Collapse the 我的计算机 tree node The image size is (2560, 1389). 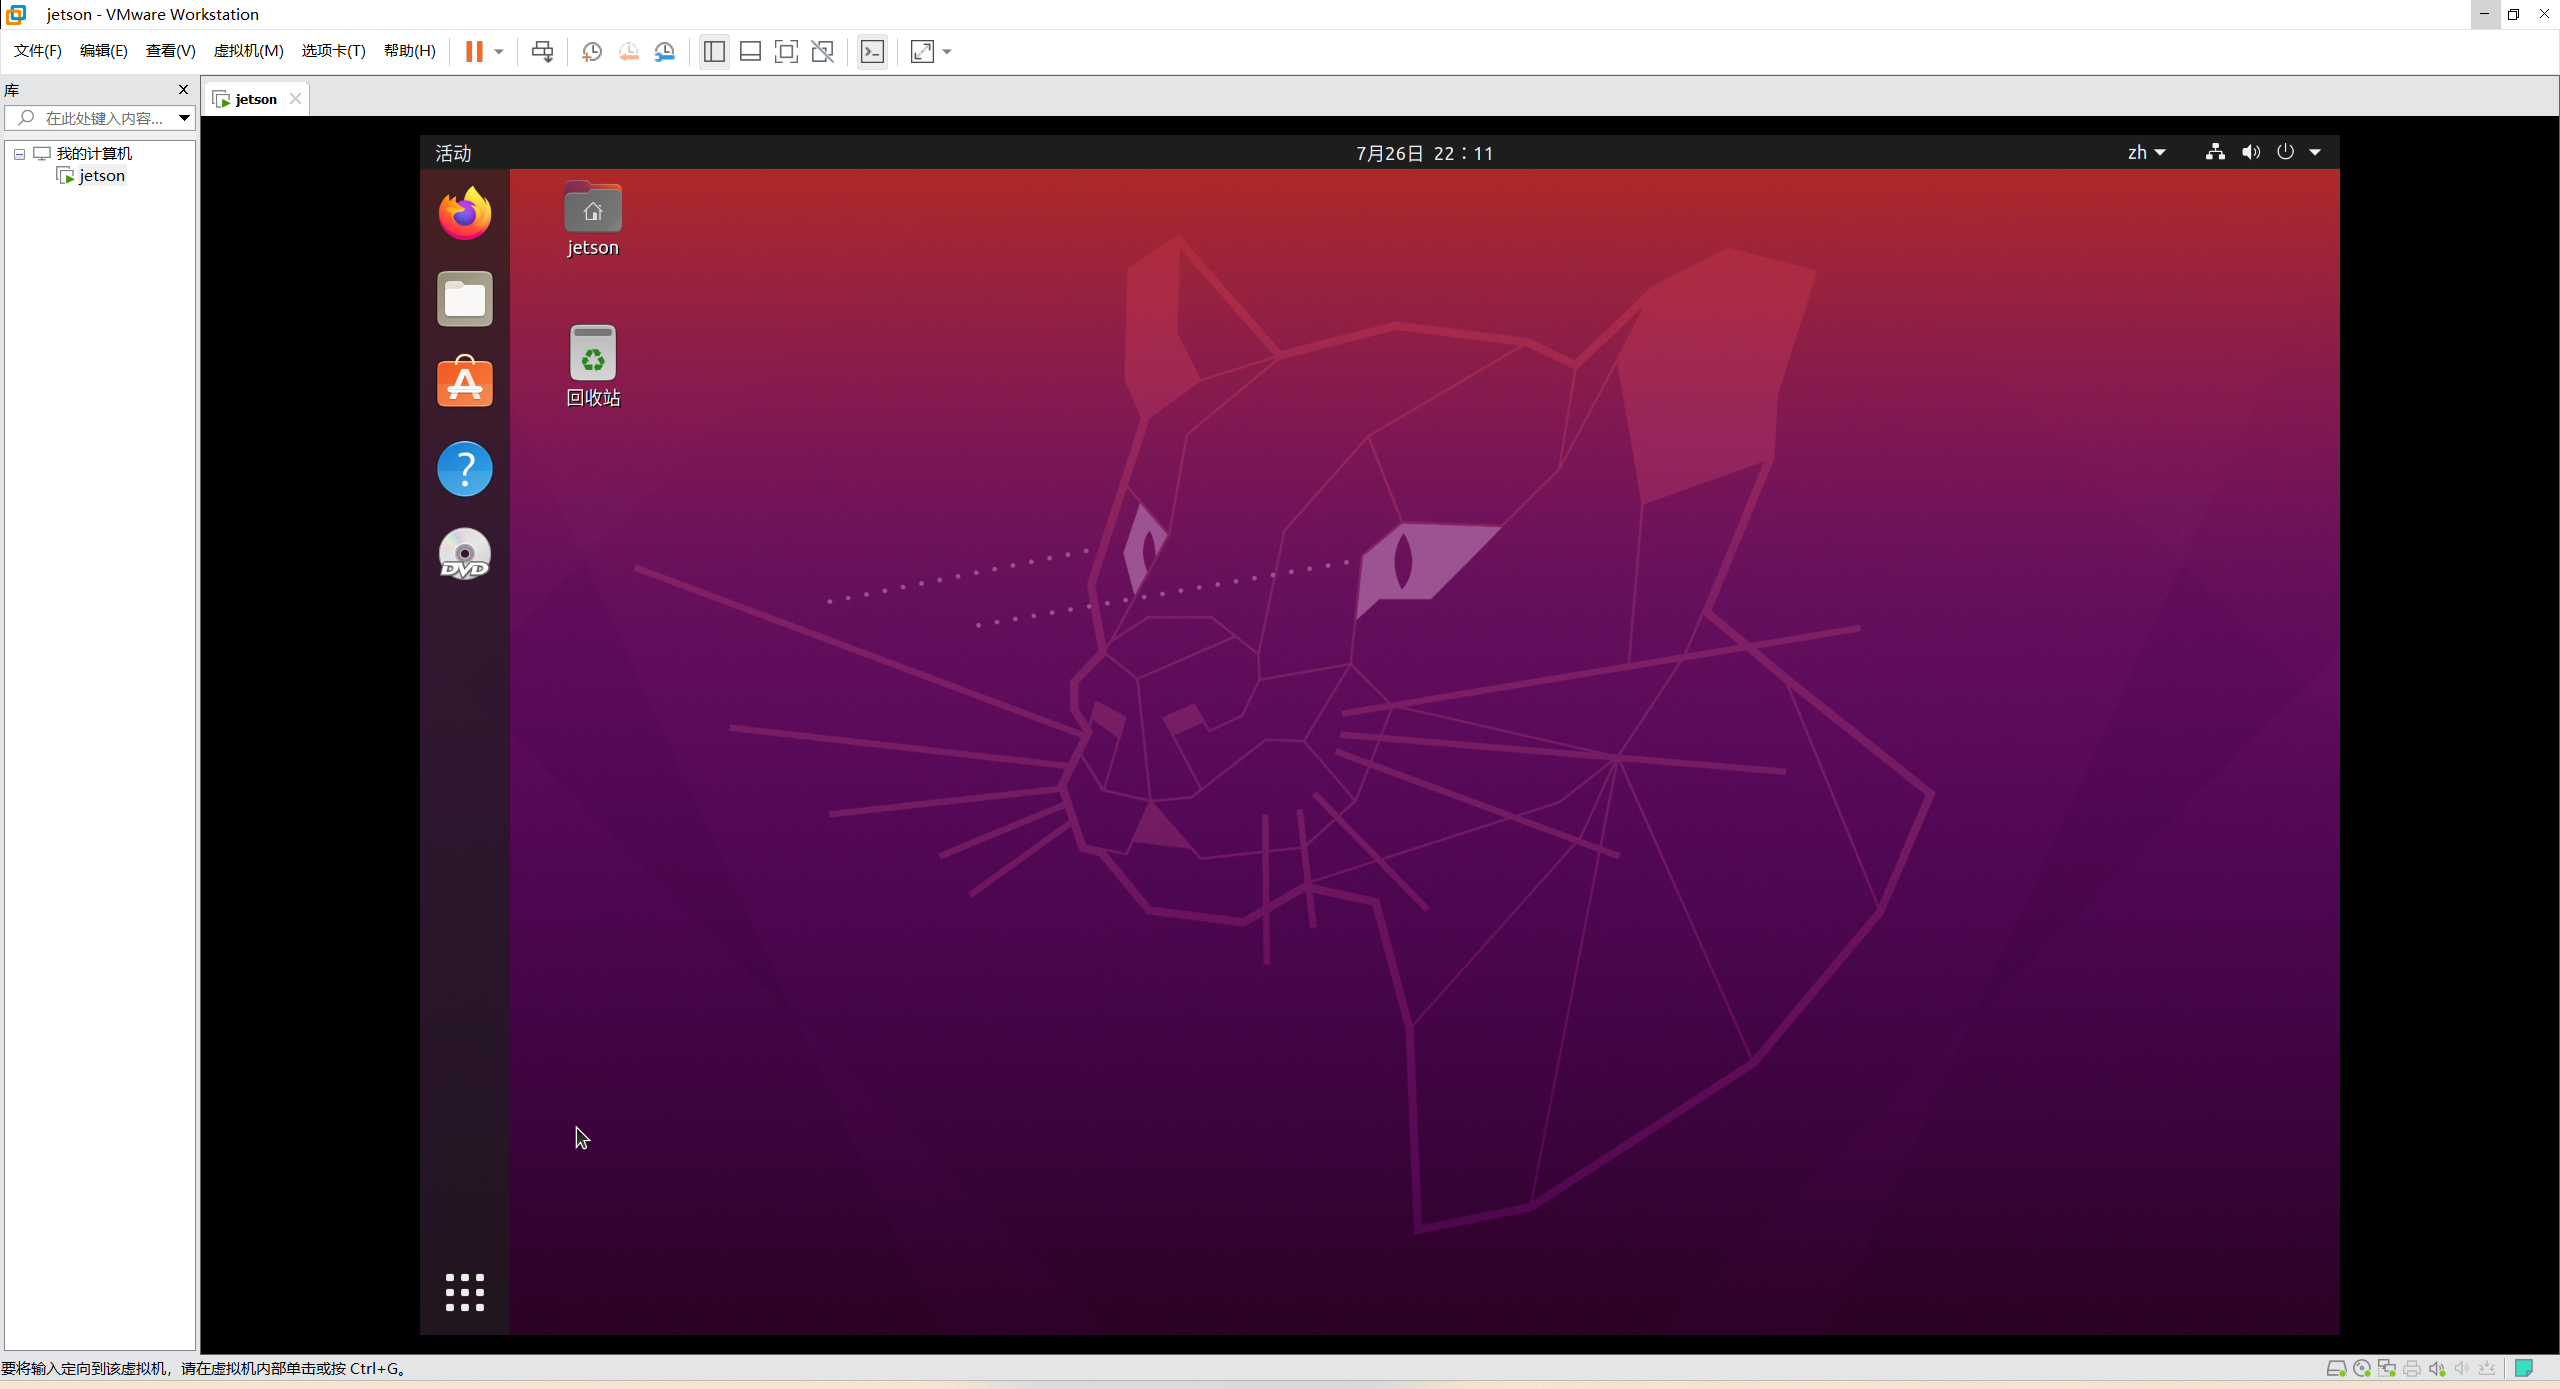[19, 154]
